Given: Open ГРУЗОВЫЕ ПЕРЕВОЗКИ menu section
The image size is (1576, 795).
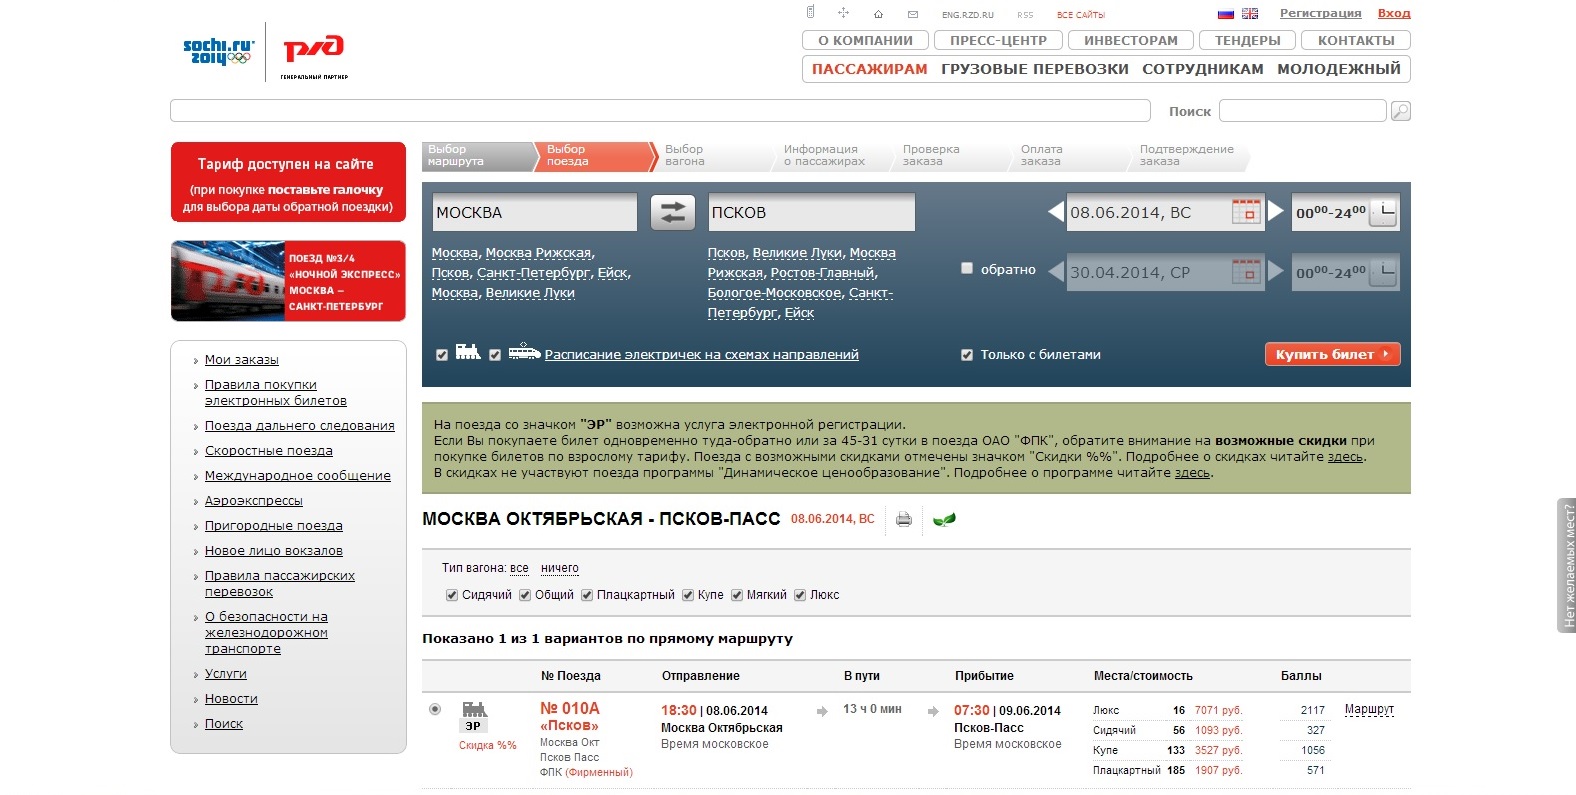Looking at the screenshot, I should 1034,69.
